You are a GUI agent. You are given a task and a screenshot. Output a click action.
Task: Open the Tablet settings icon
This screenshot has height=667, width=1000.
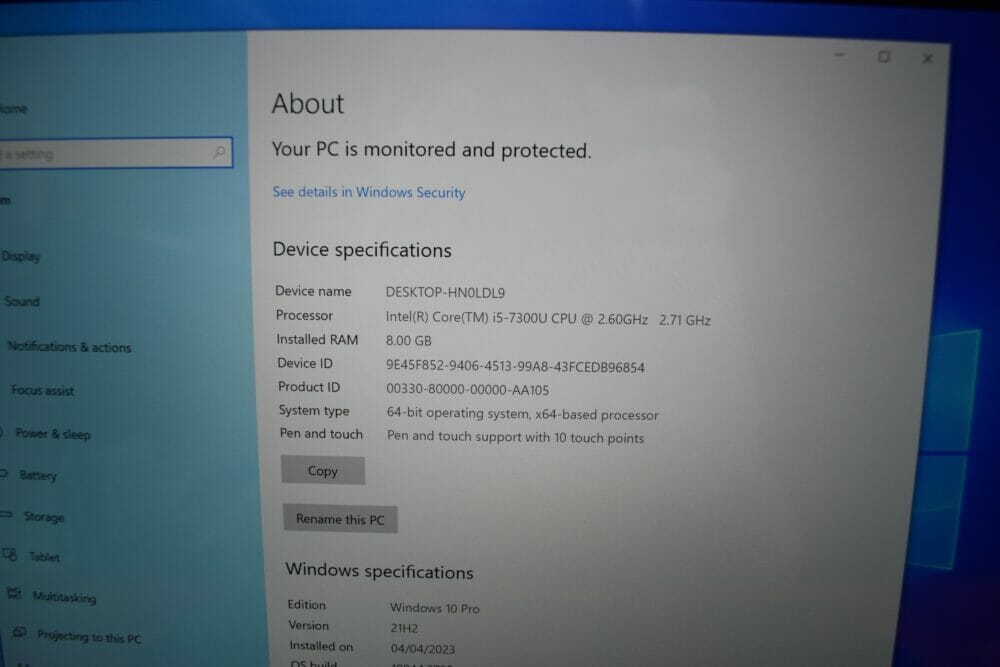click(x=10, y=555)
